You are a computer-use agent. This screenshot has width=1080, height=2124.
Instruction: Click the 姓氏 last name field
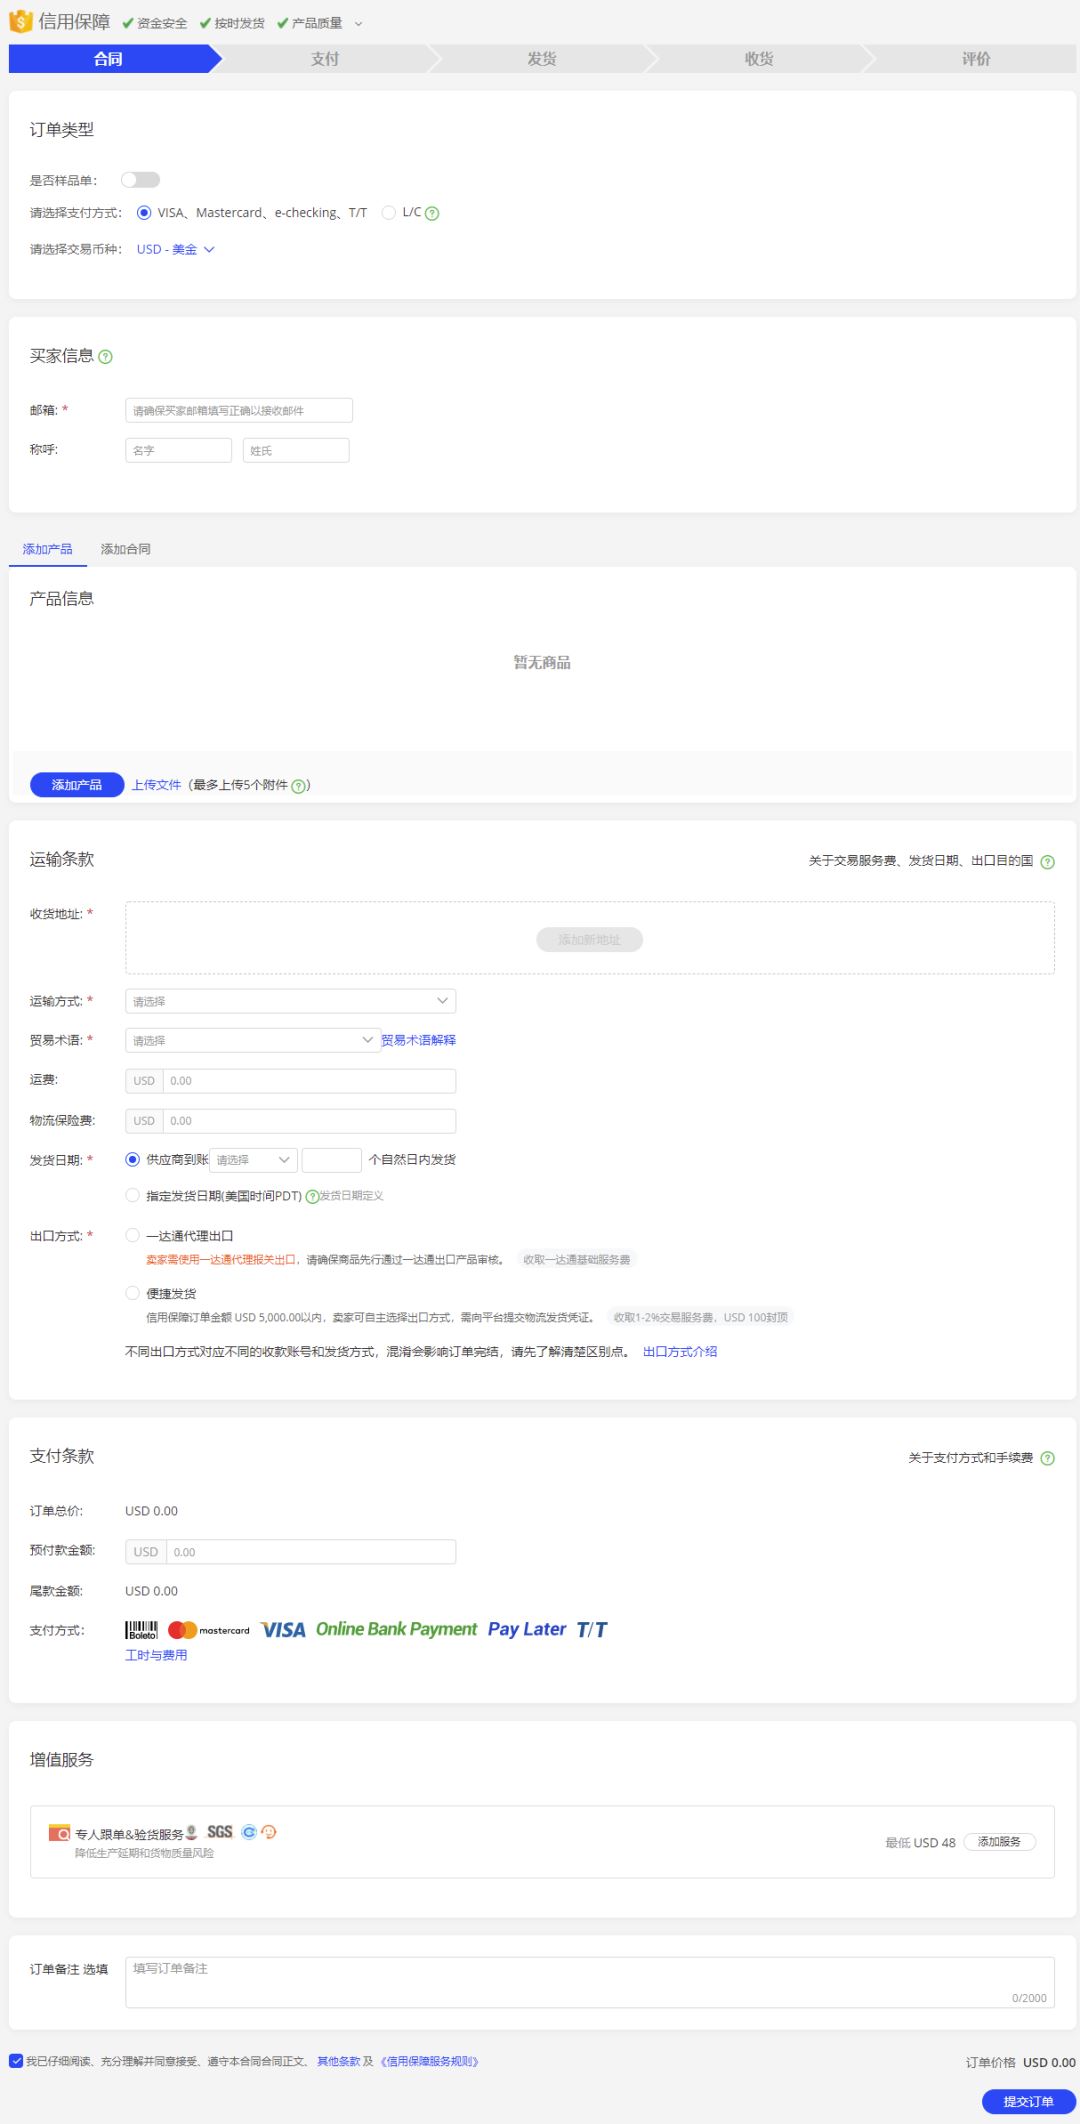click(x=296, y=451)
